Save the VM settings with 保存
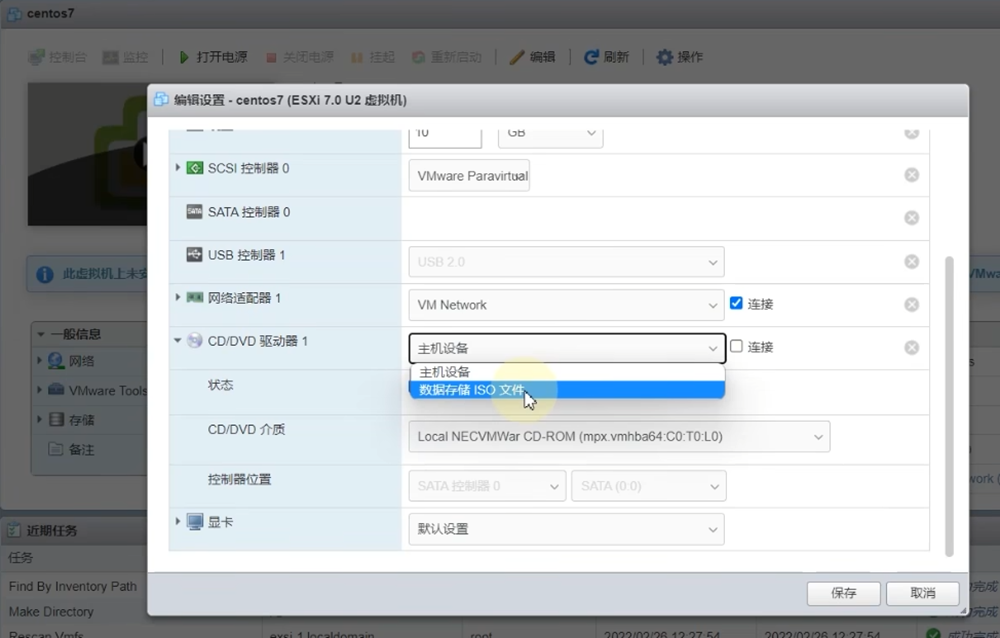Screen dimensions: 1000x638 [844, 593]
